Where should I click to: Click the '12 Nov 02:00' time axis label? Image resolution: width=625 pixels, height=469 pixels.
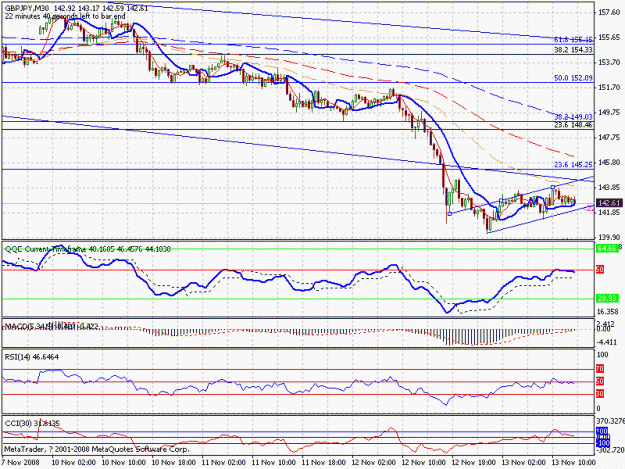tap(373, 463)
